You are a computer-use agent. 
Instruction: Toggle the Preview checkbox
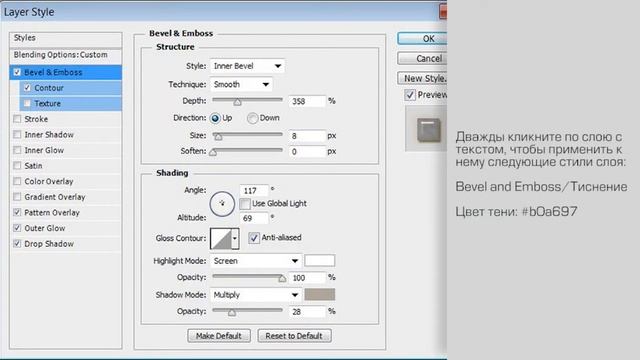coord(410,95)
